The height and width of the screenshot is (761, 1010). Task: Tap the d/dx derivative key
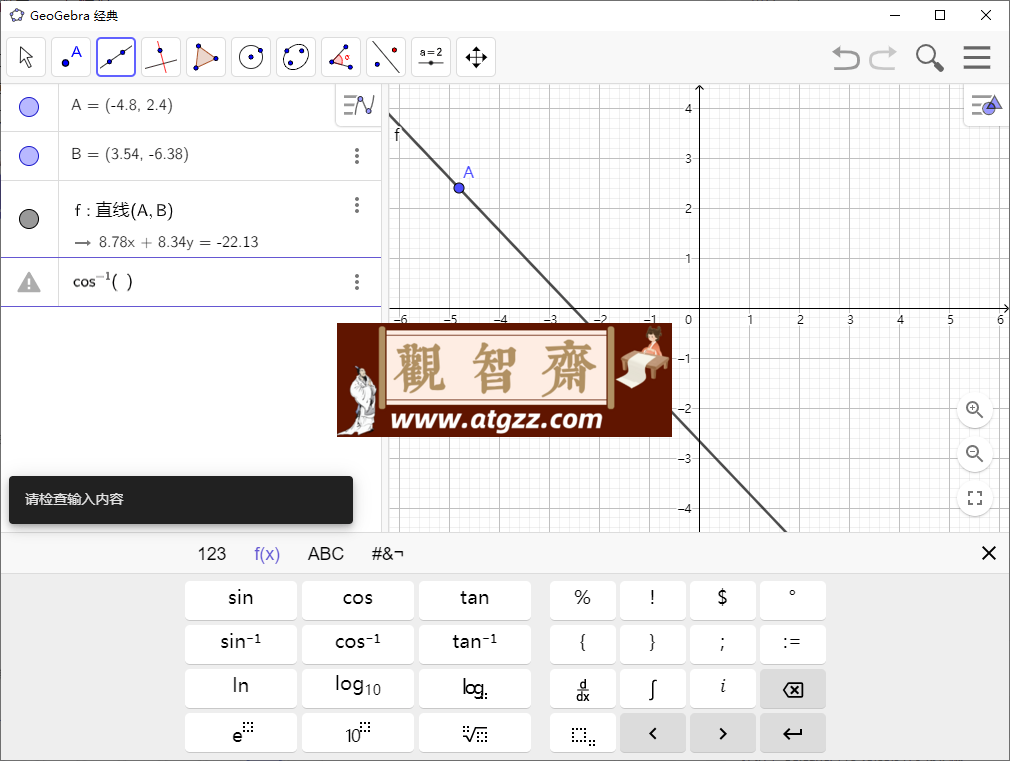tap(583, 688)
